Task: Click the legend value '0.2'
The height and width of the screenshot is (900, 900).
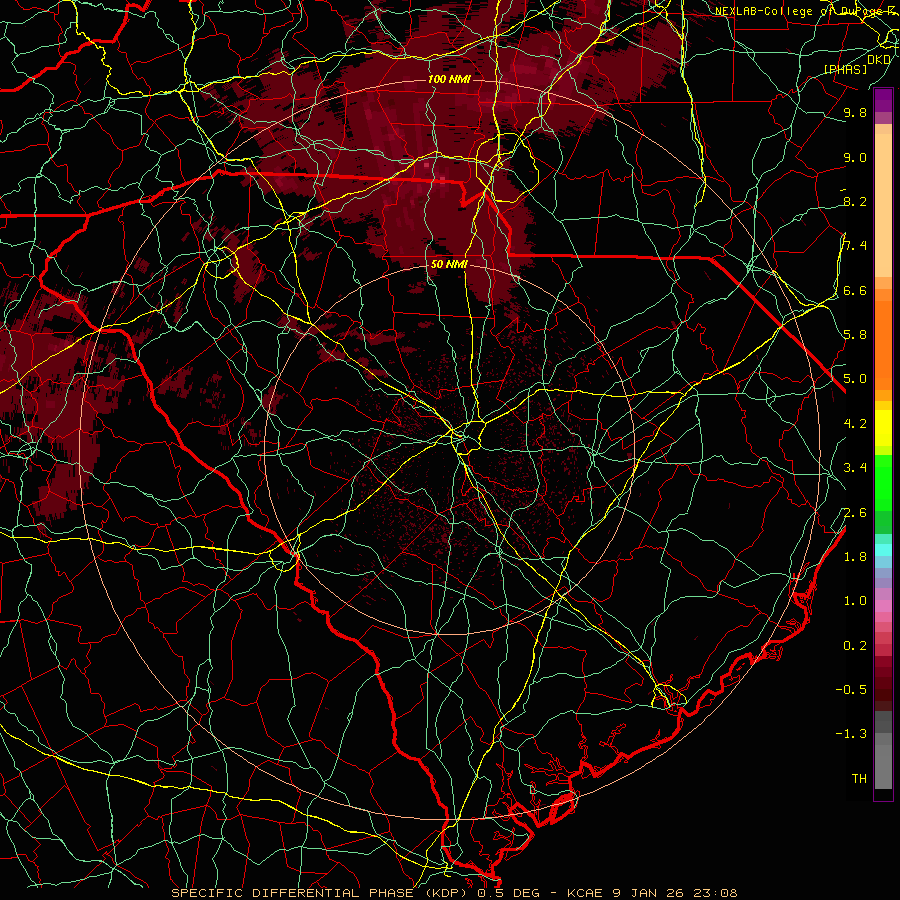Action: tap(855, 646)
